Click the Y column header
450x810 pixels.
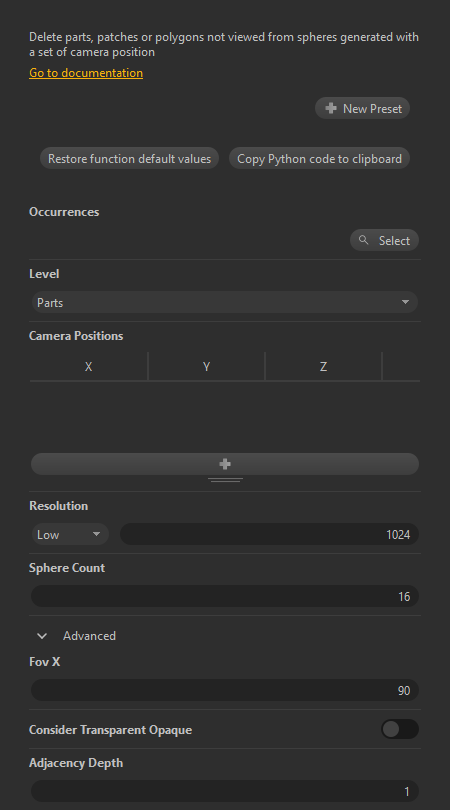point(206,366)
